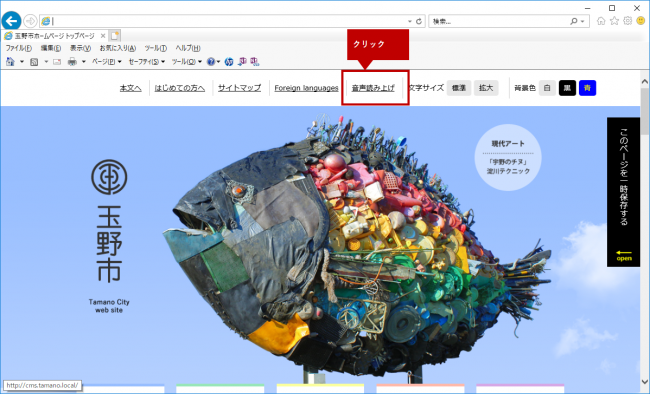
Task: Click the refresh icon in address bar
Action: [x=419, y=21]
